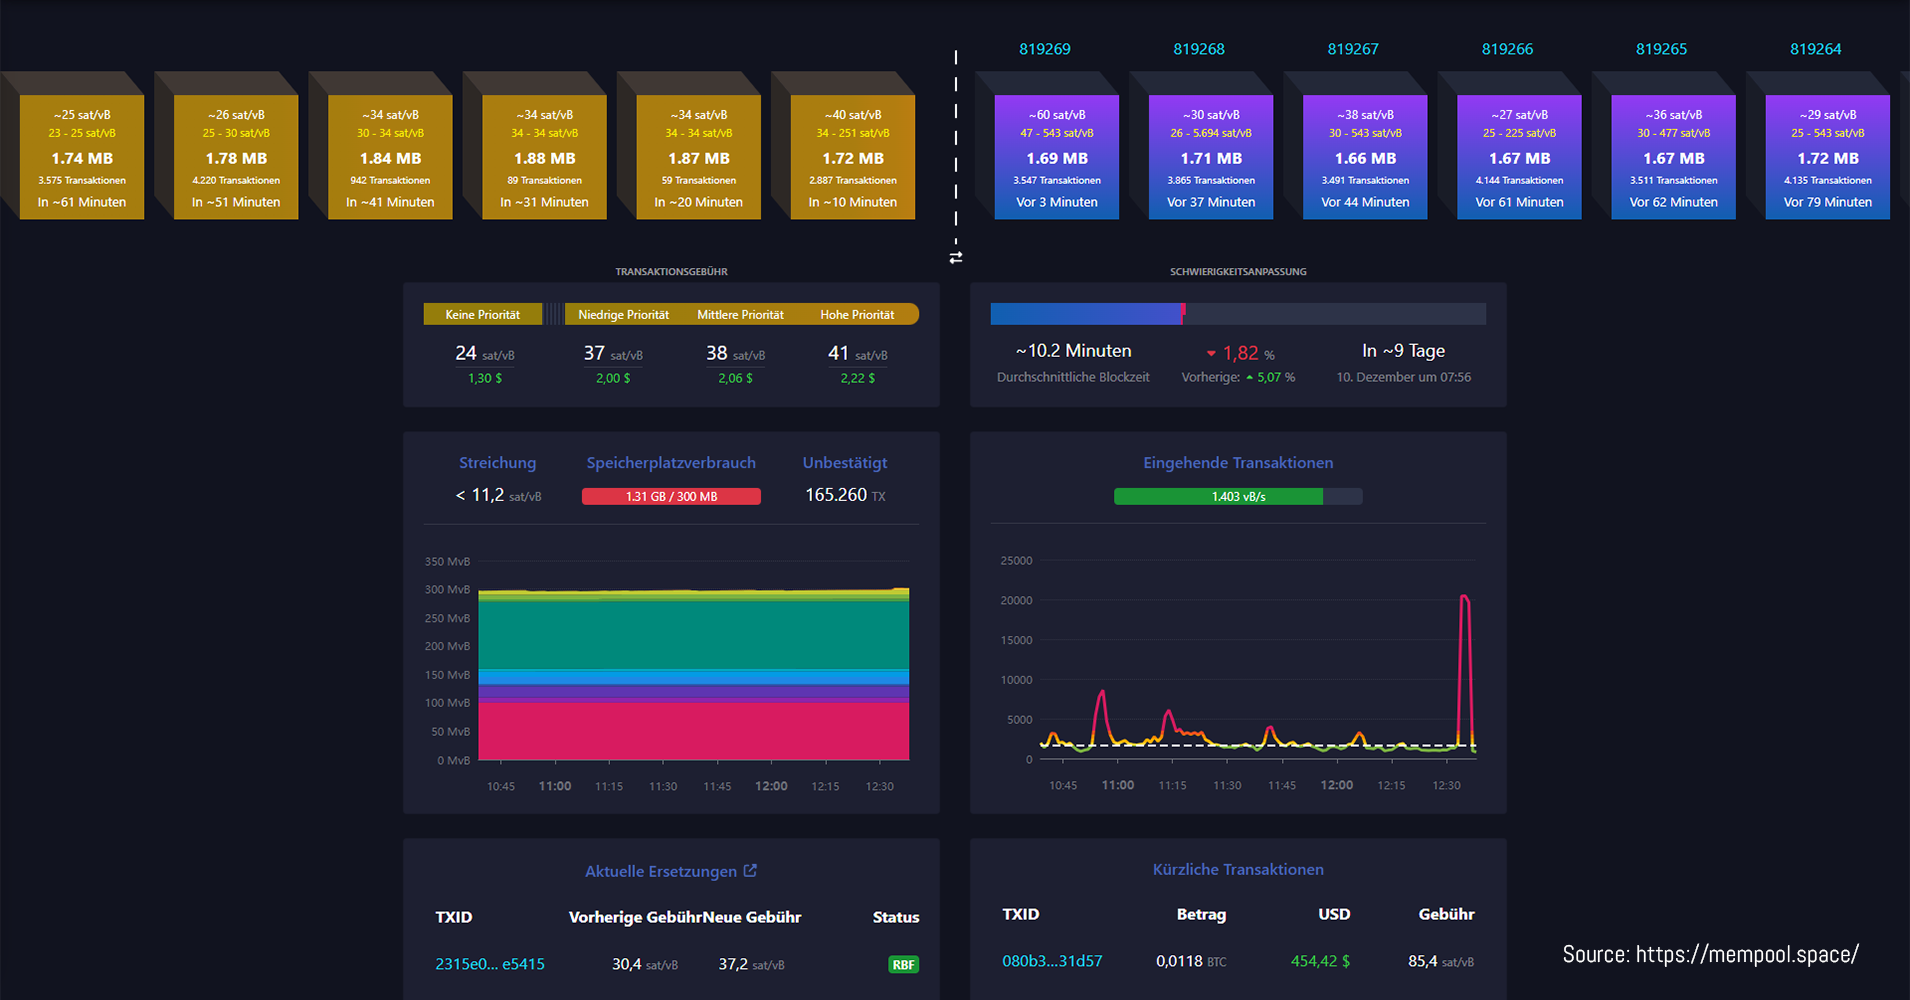The image size is (1910, 1000).
Task: Click the swap blocks direction arrows icon
Action: click(x=956, y=257)
